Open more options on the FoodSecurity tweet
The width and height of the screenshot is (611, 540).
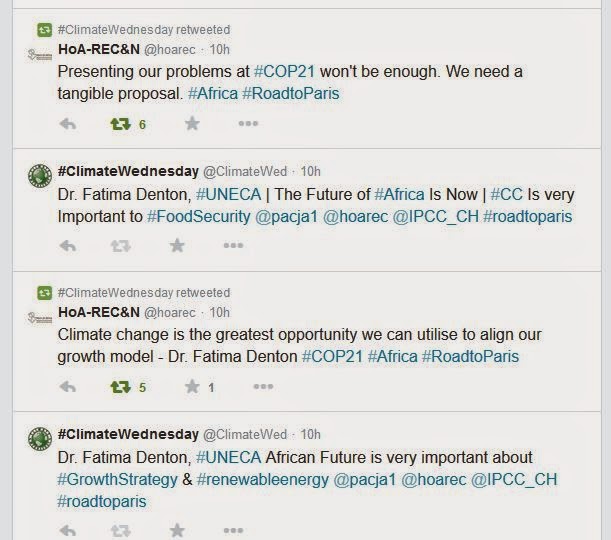coord(232,245)
